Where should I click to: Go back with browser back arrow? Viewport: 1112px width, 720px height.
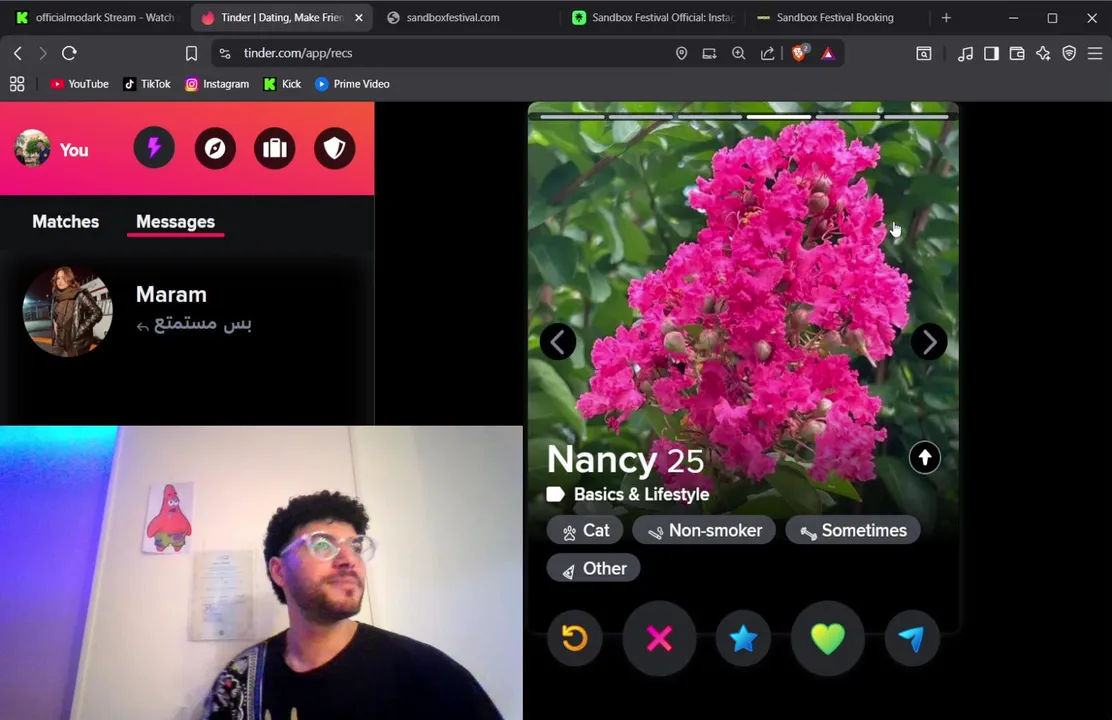pyautogui.click(x=18, y=53)
